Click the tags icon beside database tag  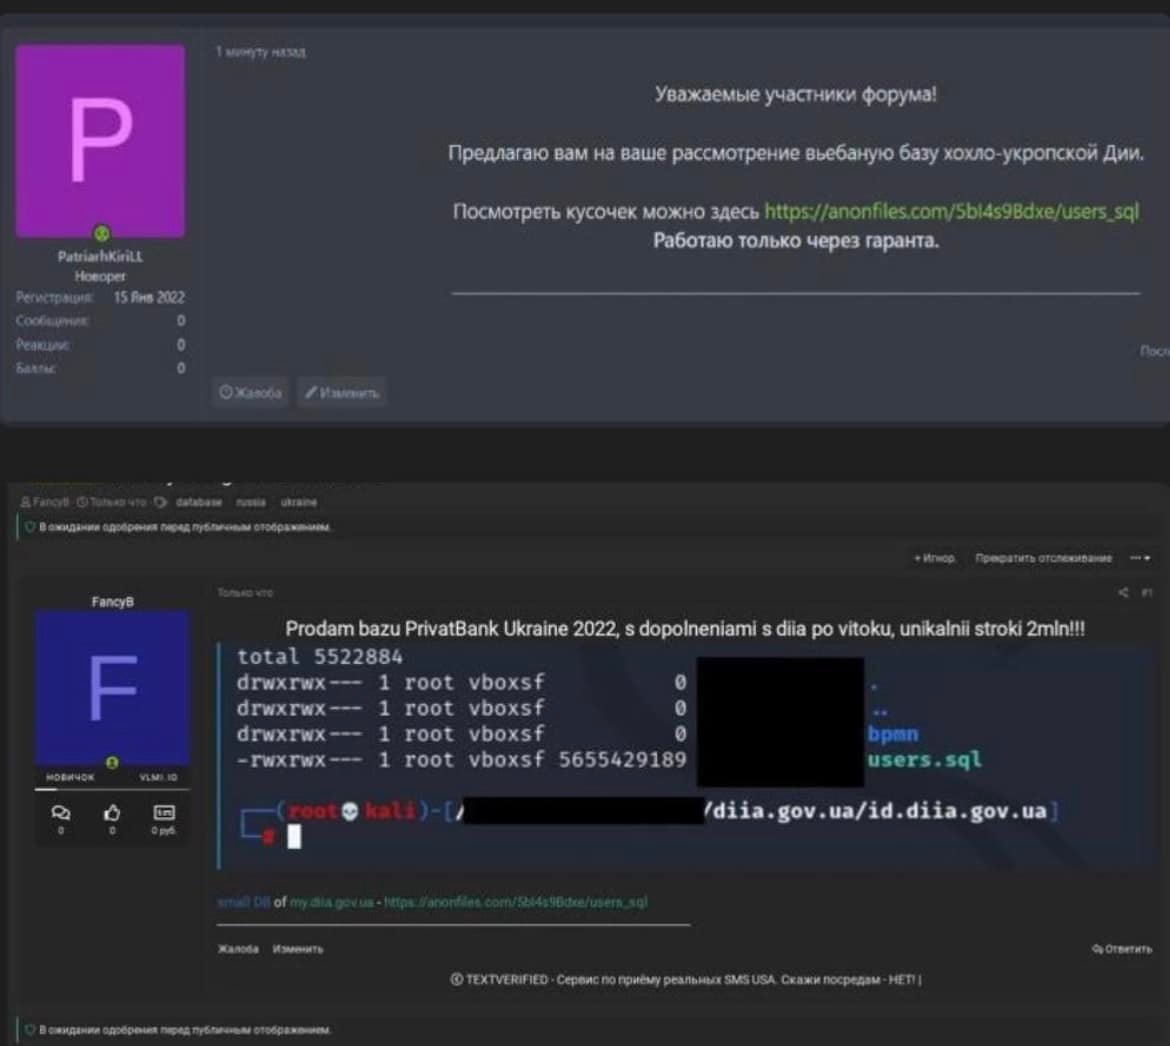click(x=160, y=502)
